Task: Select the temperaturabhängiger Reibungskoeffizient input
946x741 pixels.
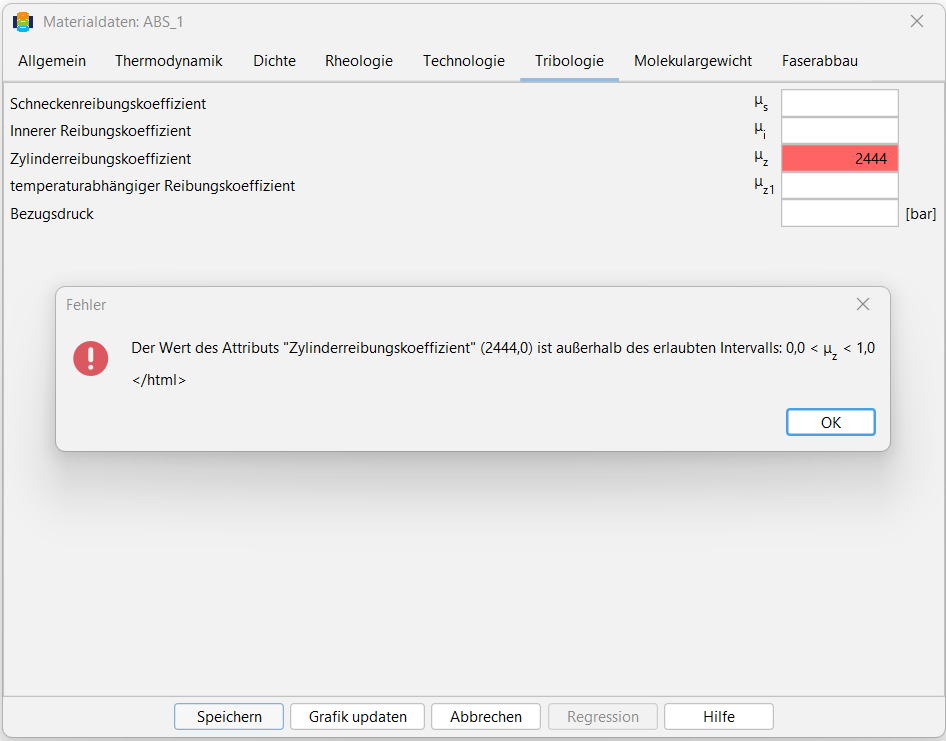Action: coord(839,186)
